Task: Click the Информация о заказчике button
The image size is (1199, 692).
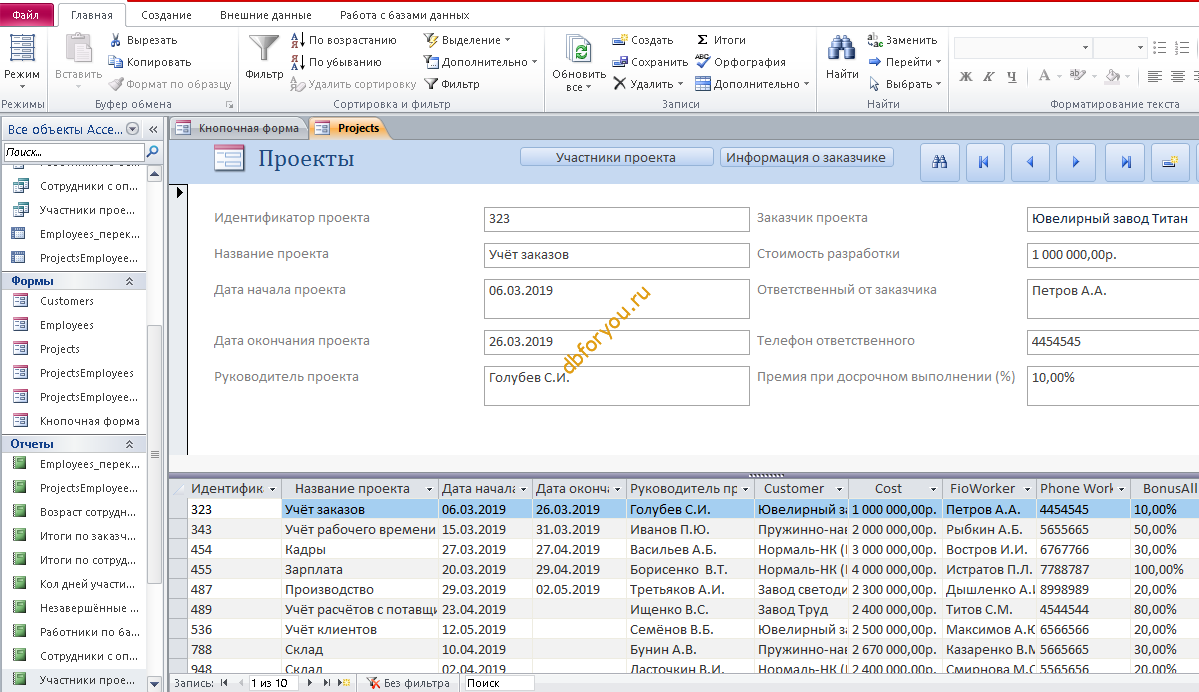Action: point(806,158)
